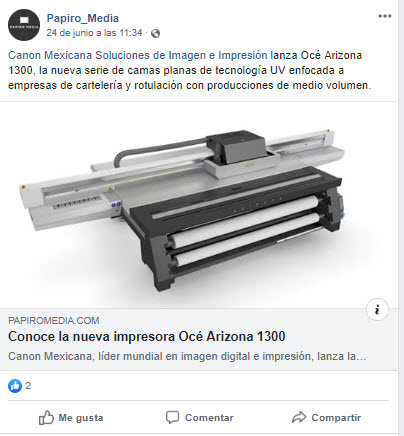
Task: Click the Papiro_Media profile avatar
Action: (x=24, y=25)
